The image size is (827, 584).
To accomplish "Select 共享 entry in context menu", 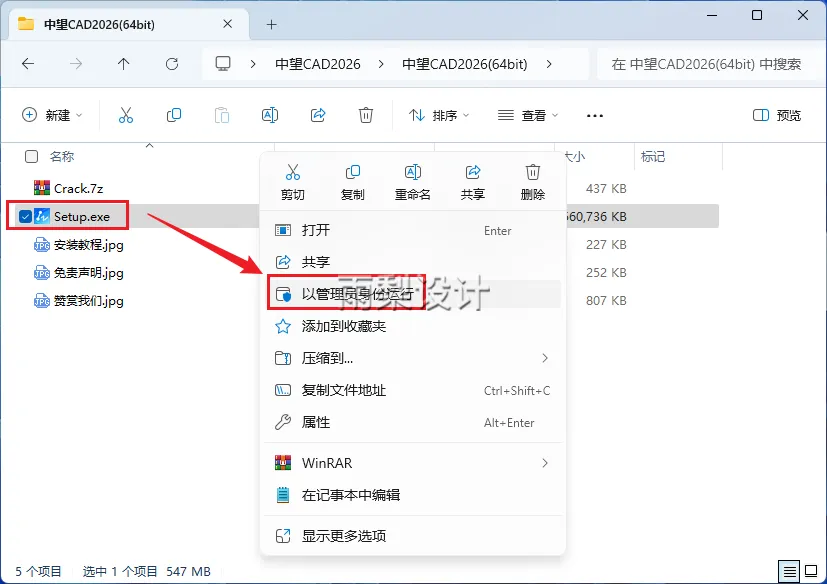I will pos(413,262).
